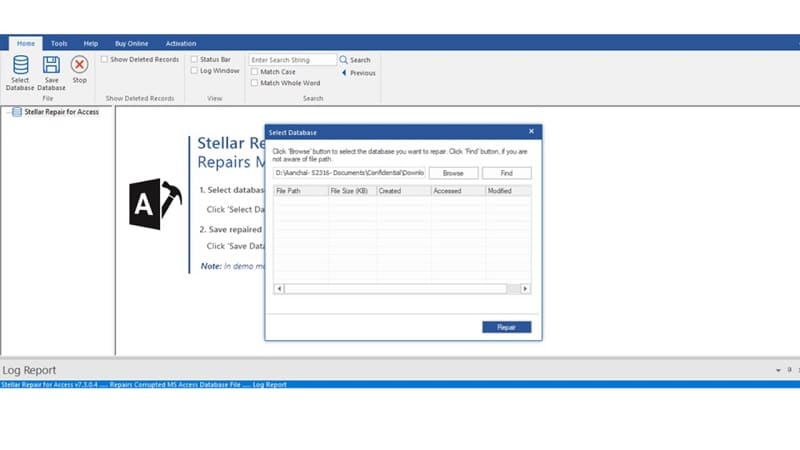The image size is (800, 450).
Task: Click the Repair button
Action: pyautogui.click(x=507, y=327)
